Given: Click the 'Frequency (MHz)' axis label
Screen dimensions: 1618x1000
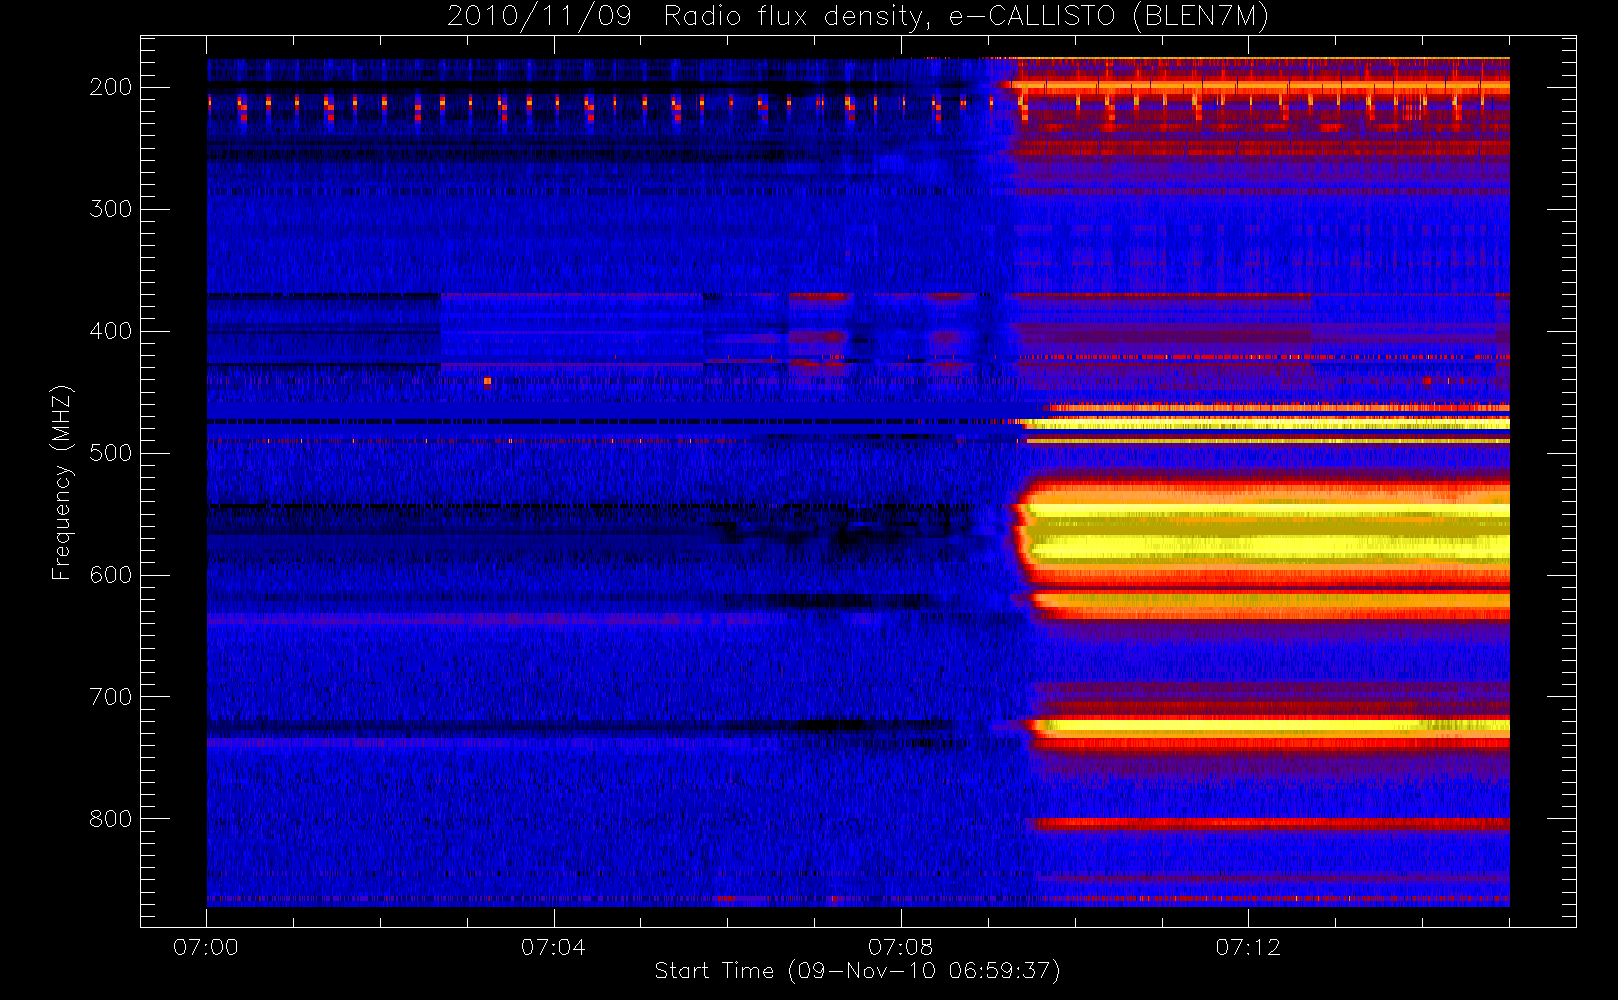Looking at the screenshot, I should point(62,482).
